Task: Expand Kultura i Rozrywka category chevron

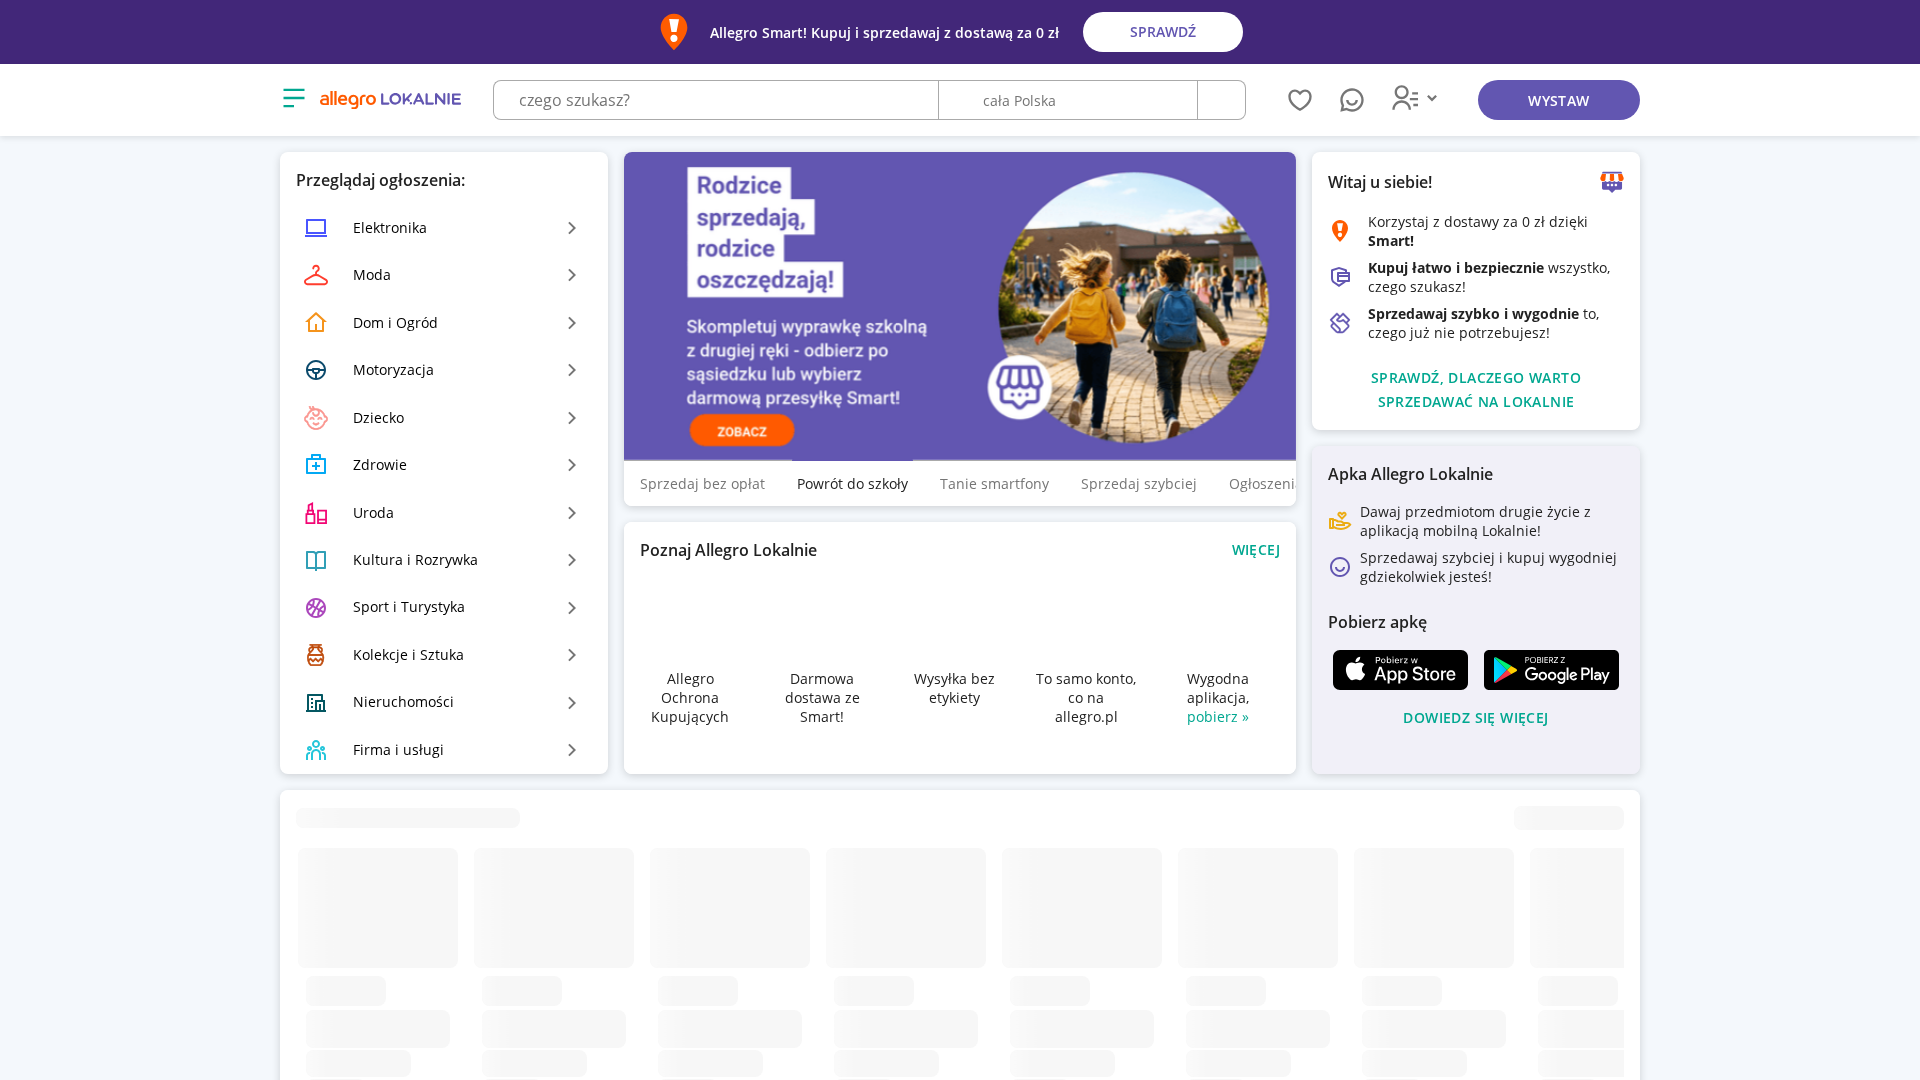Action: coord(572,560)
